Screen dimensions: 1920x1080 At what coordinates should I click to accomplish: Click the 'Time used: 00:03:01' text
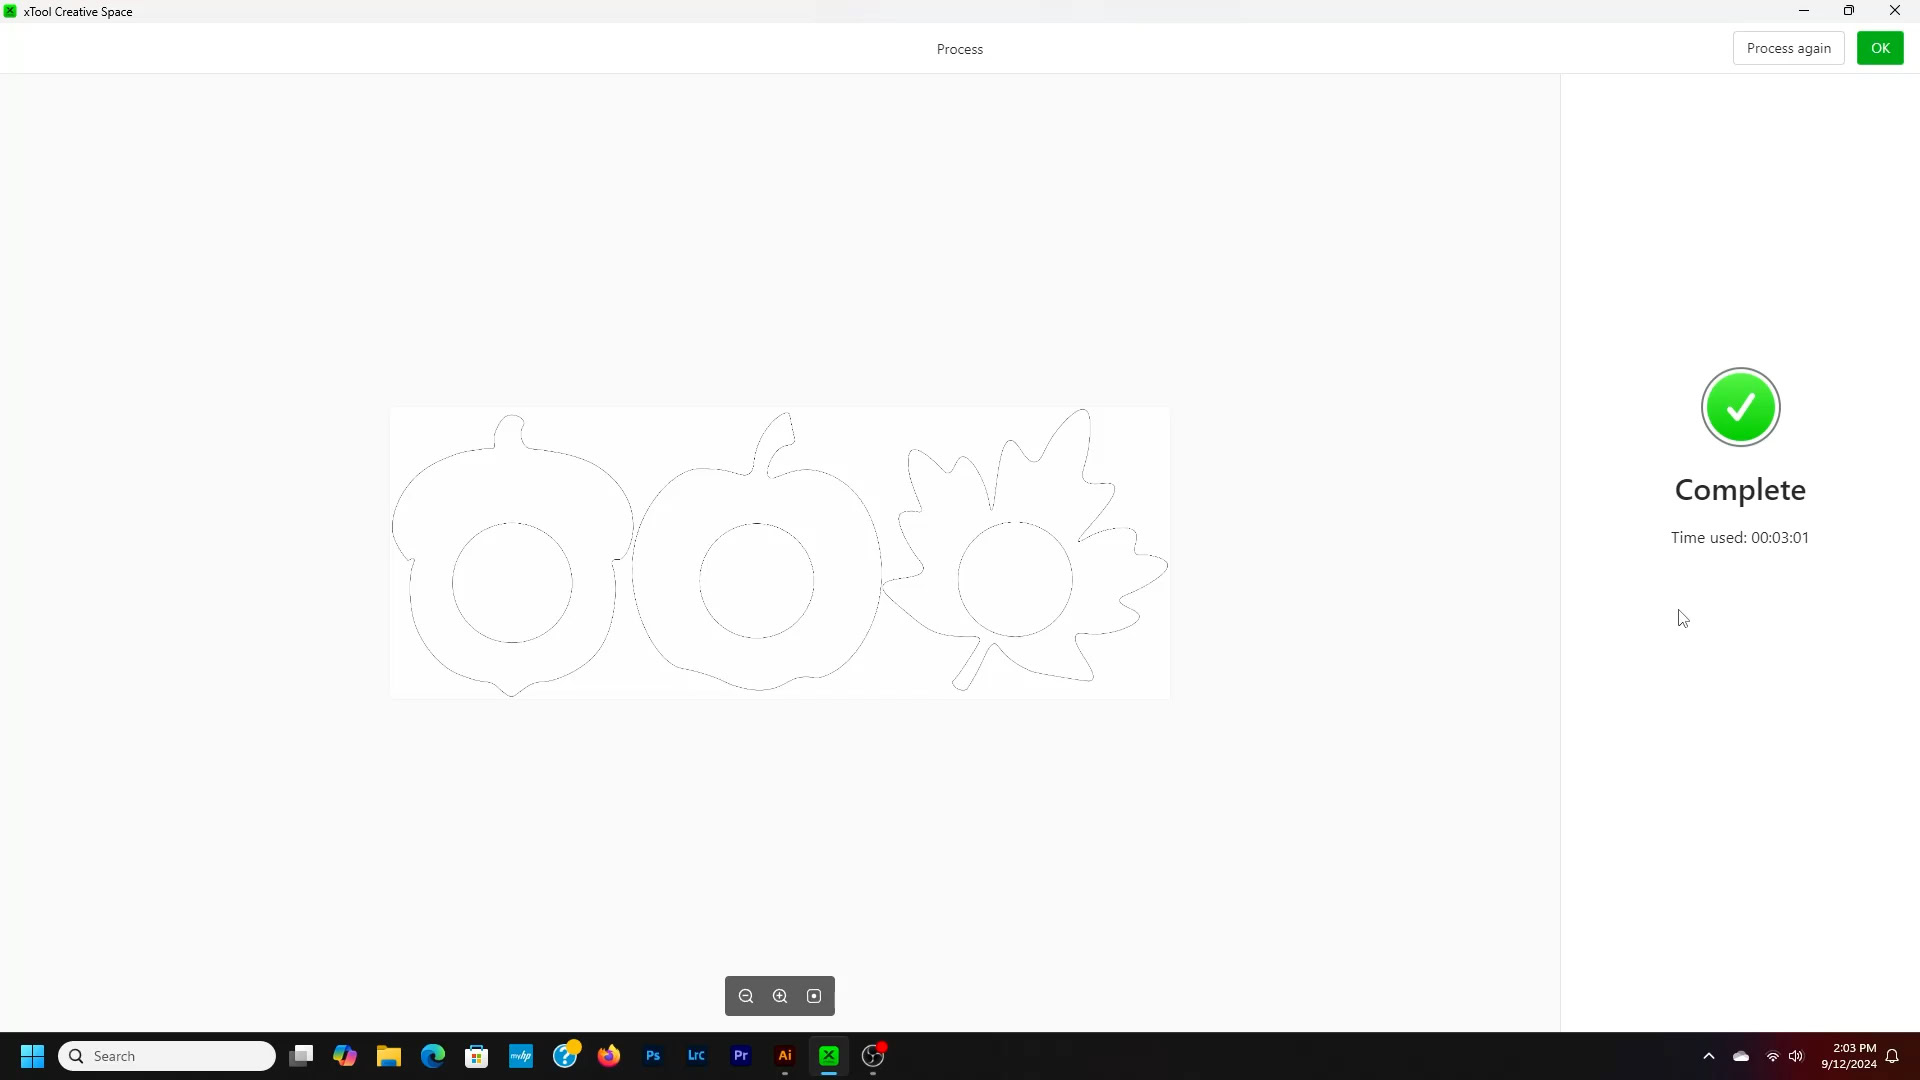click(x=1740, y=538)
